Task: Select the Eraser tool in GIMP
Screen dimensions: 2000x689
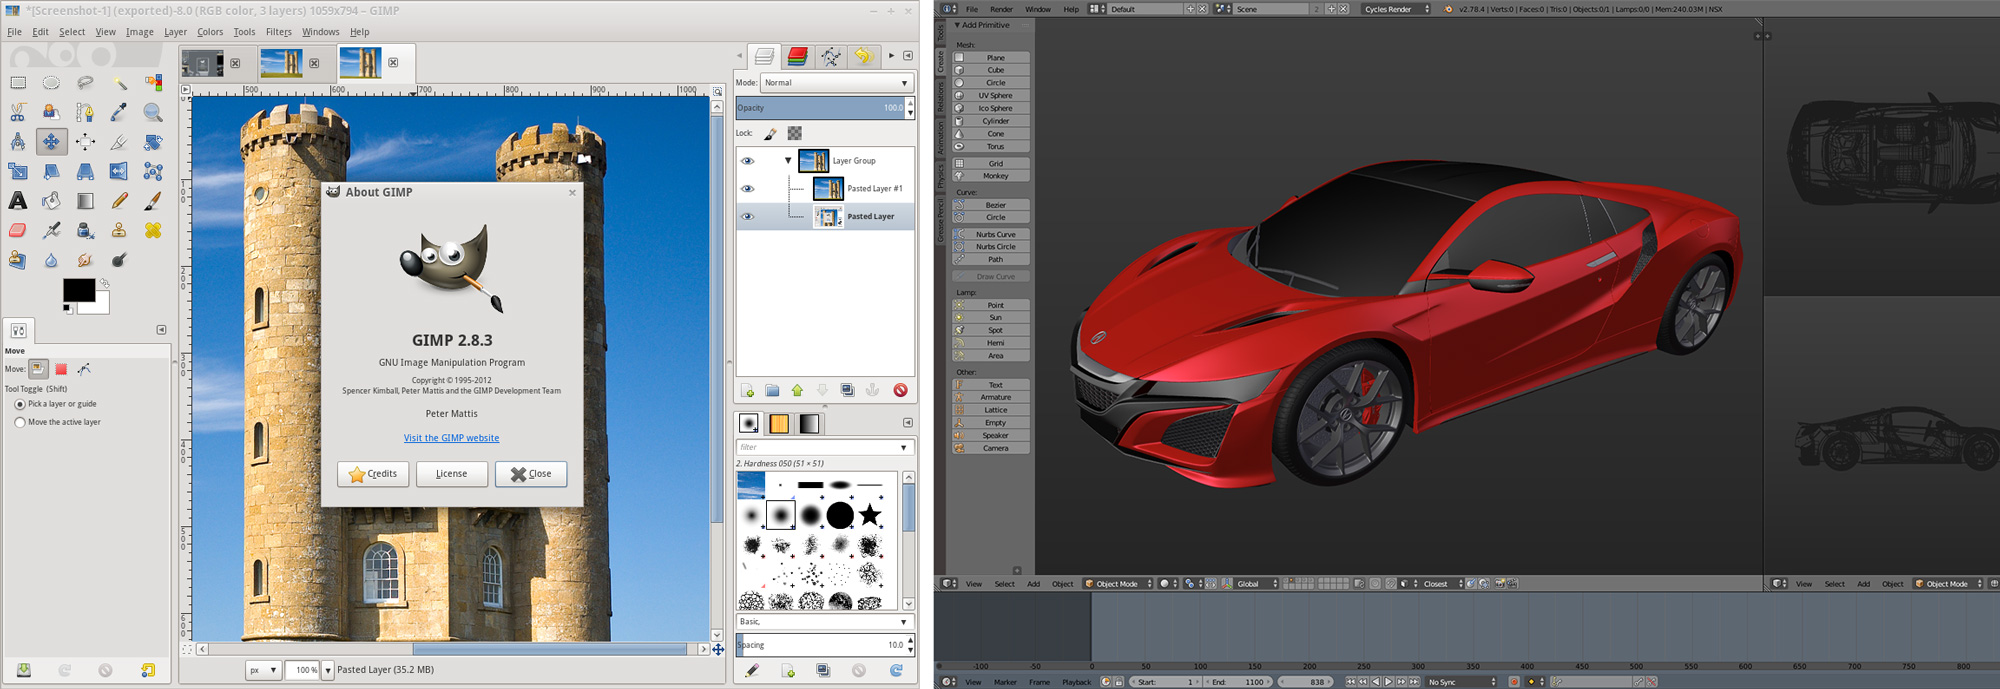Action: tap(18, 230)
